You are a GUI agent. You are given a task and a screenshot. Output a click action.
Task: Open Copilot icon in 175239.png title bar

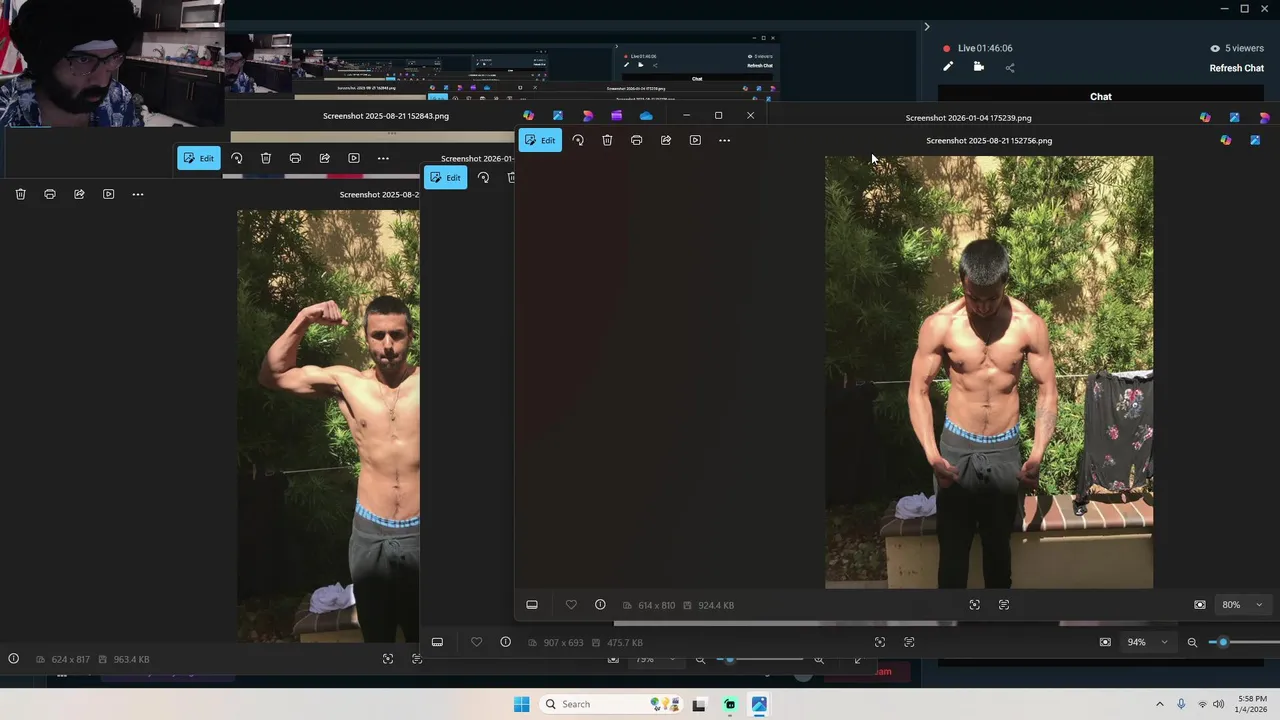pyautogui.click(x=1205, y=117)
